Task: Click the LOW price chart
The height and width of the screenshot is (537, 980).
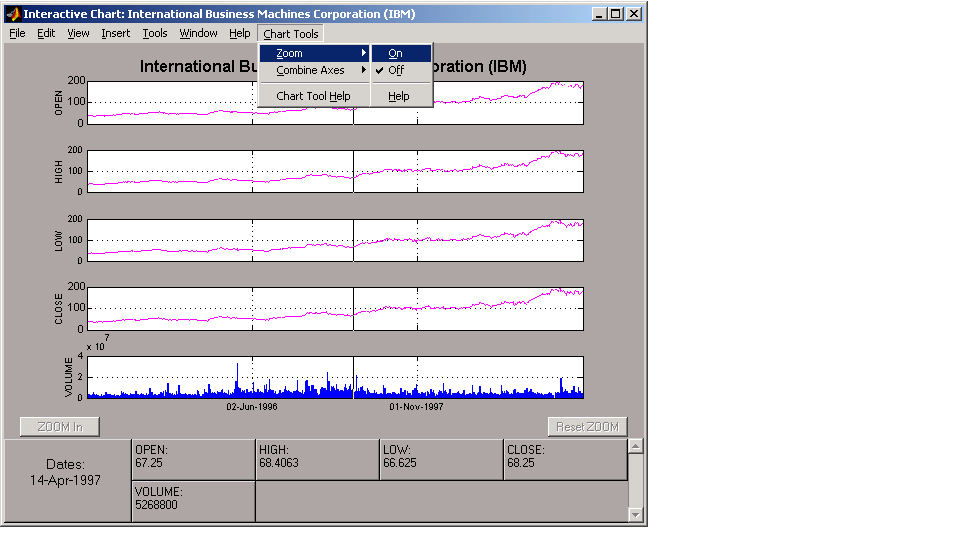Action: (x=336, y=240)
